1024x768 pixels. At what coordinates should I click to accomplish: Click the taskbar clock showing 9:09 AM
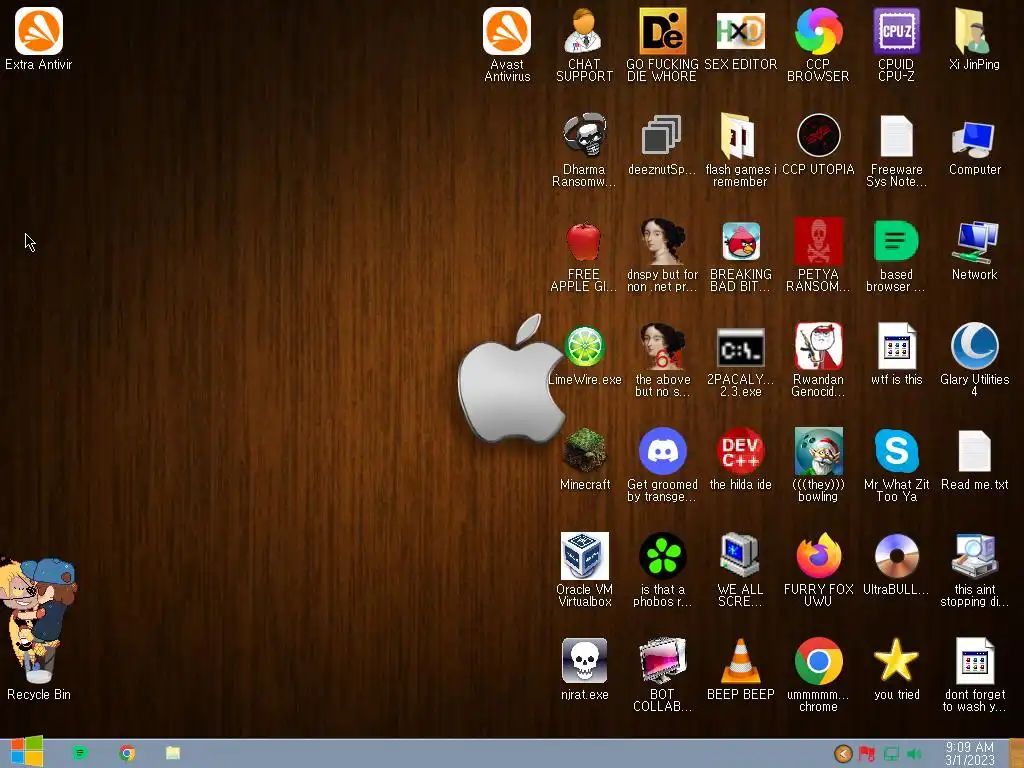(x=970, y=754)
